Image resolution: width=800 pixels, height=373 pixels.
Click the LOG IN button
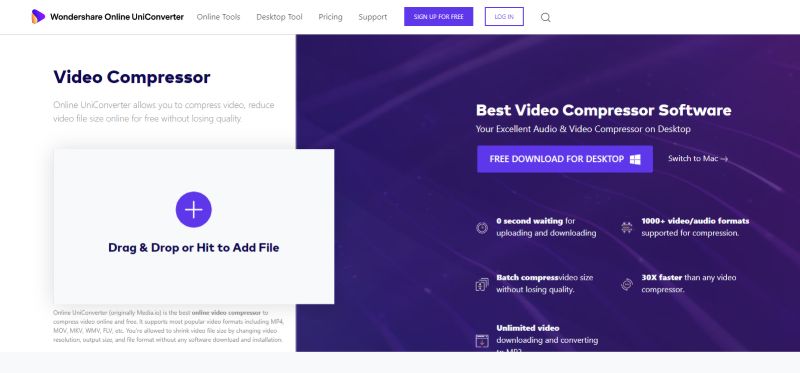pos(504,16)
